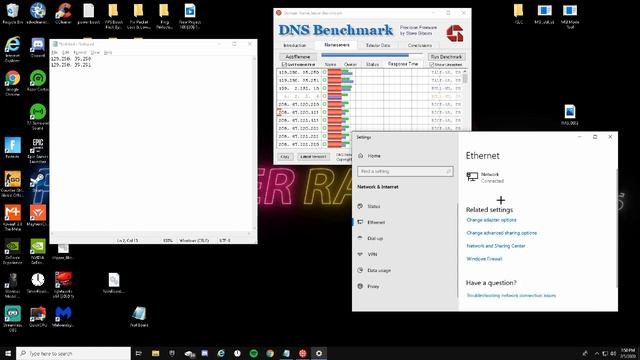
Task: Toggle the Sort Fastest First checkbox
Action: (284, 64)
